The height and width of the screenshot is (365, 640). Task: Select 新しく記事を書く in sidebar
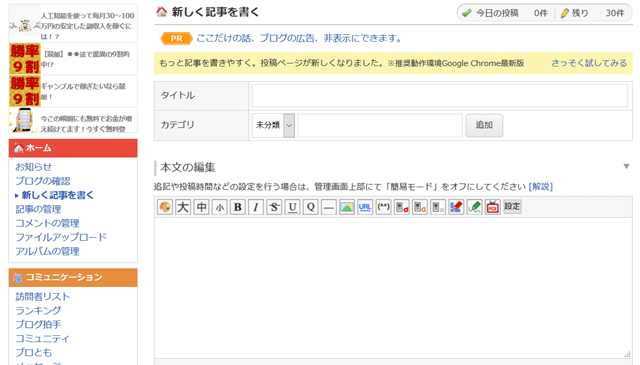pyautogui.click(x=57, y=195)
